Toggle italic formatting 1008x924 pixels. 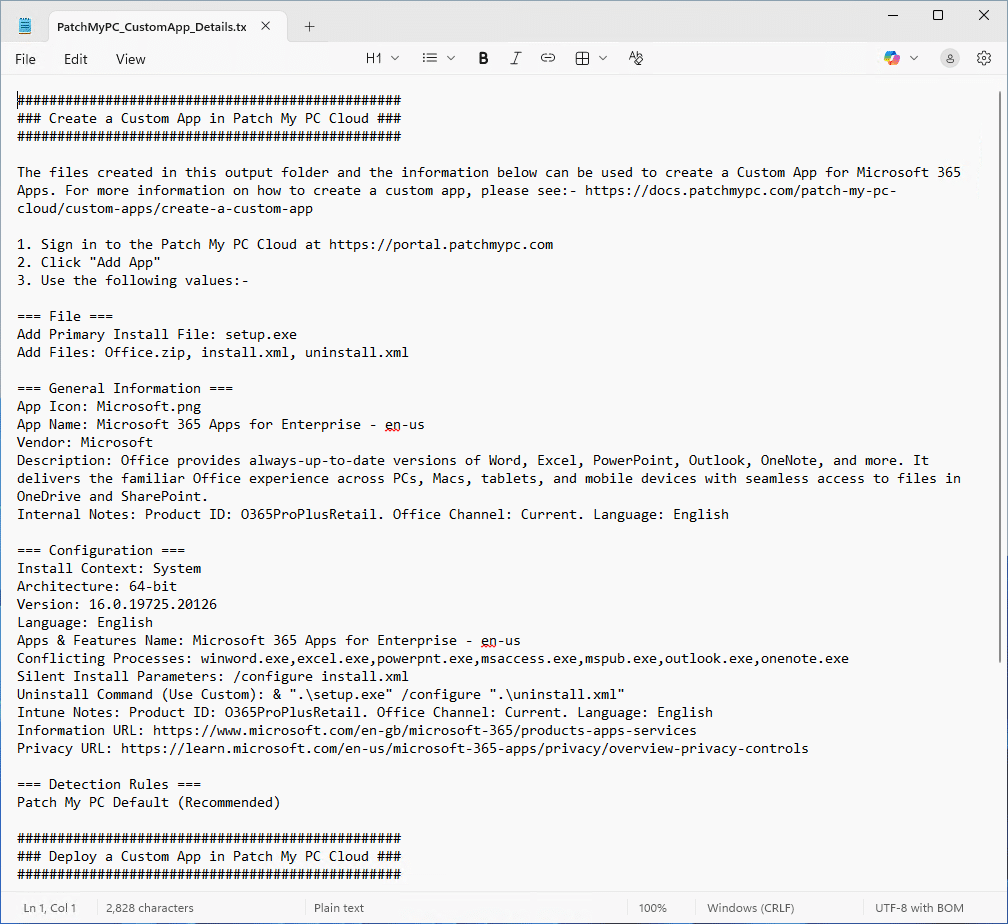tap(515, 59)
